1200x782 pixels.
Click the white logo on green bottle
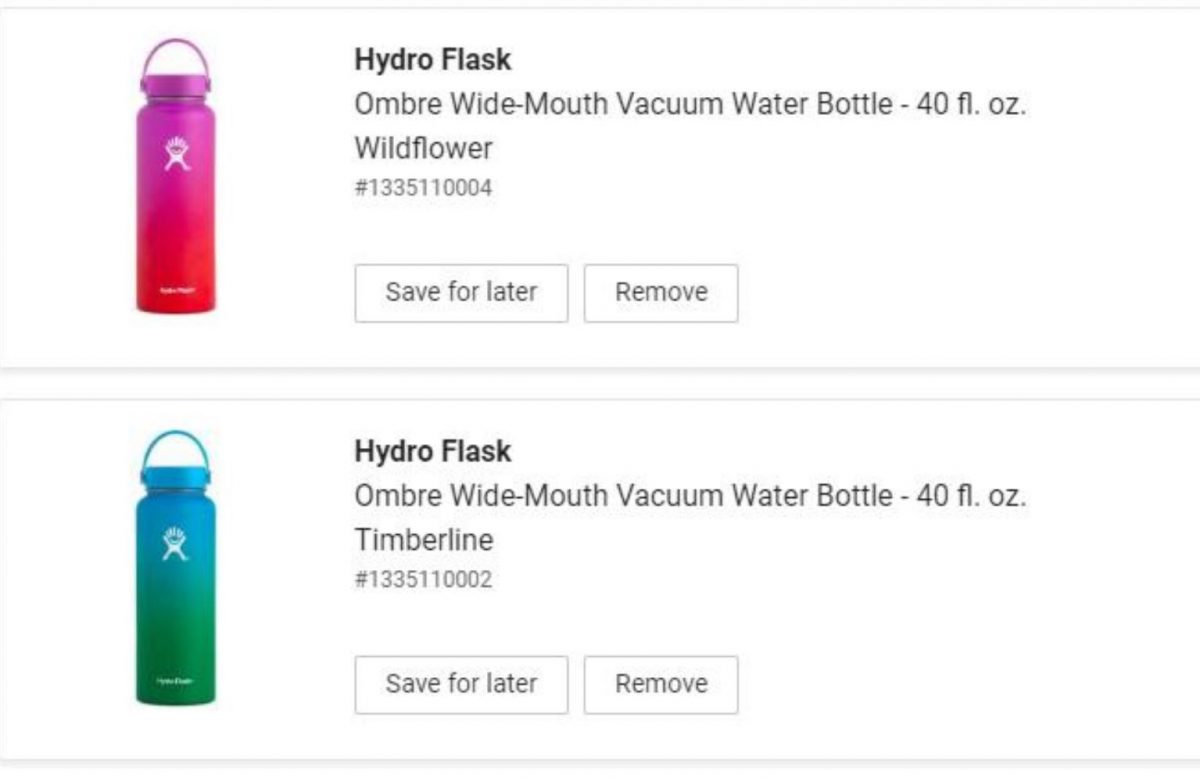(177, 545)
